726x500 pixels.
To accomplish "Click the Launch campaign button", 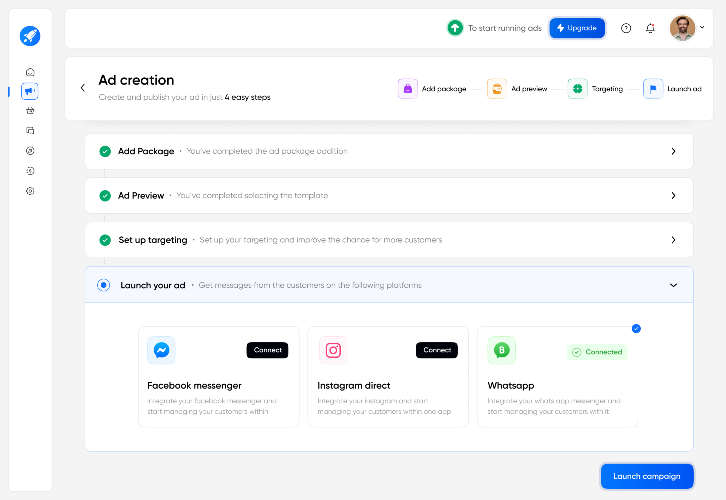I will (647, 476).
